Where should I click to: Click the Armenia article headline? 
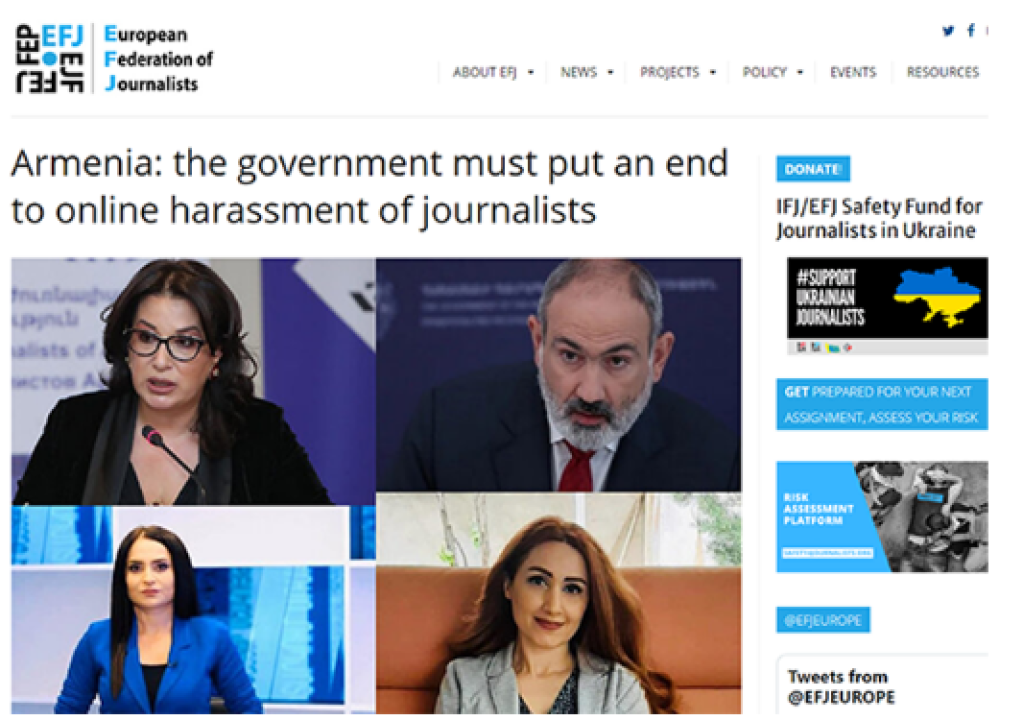[x=369, y=187]
